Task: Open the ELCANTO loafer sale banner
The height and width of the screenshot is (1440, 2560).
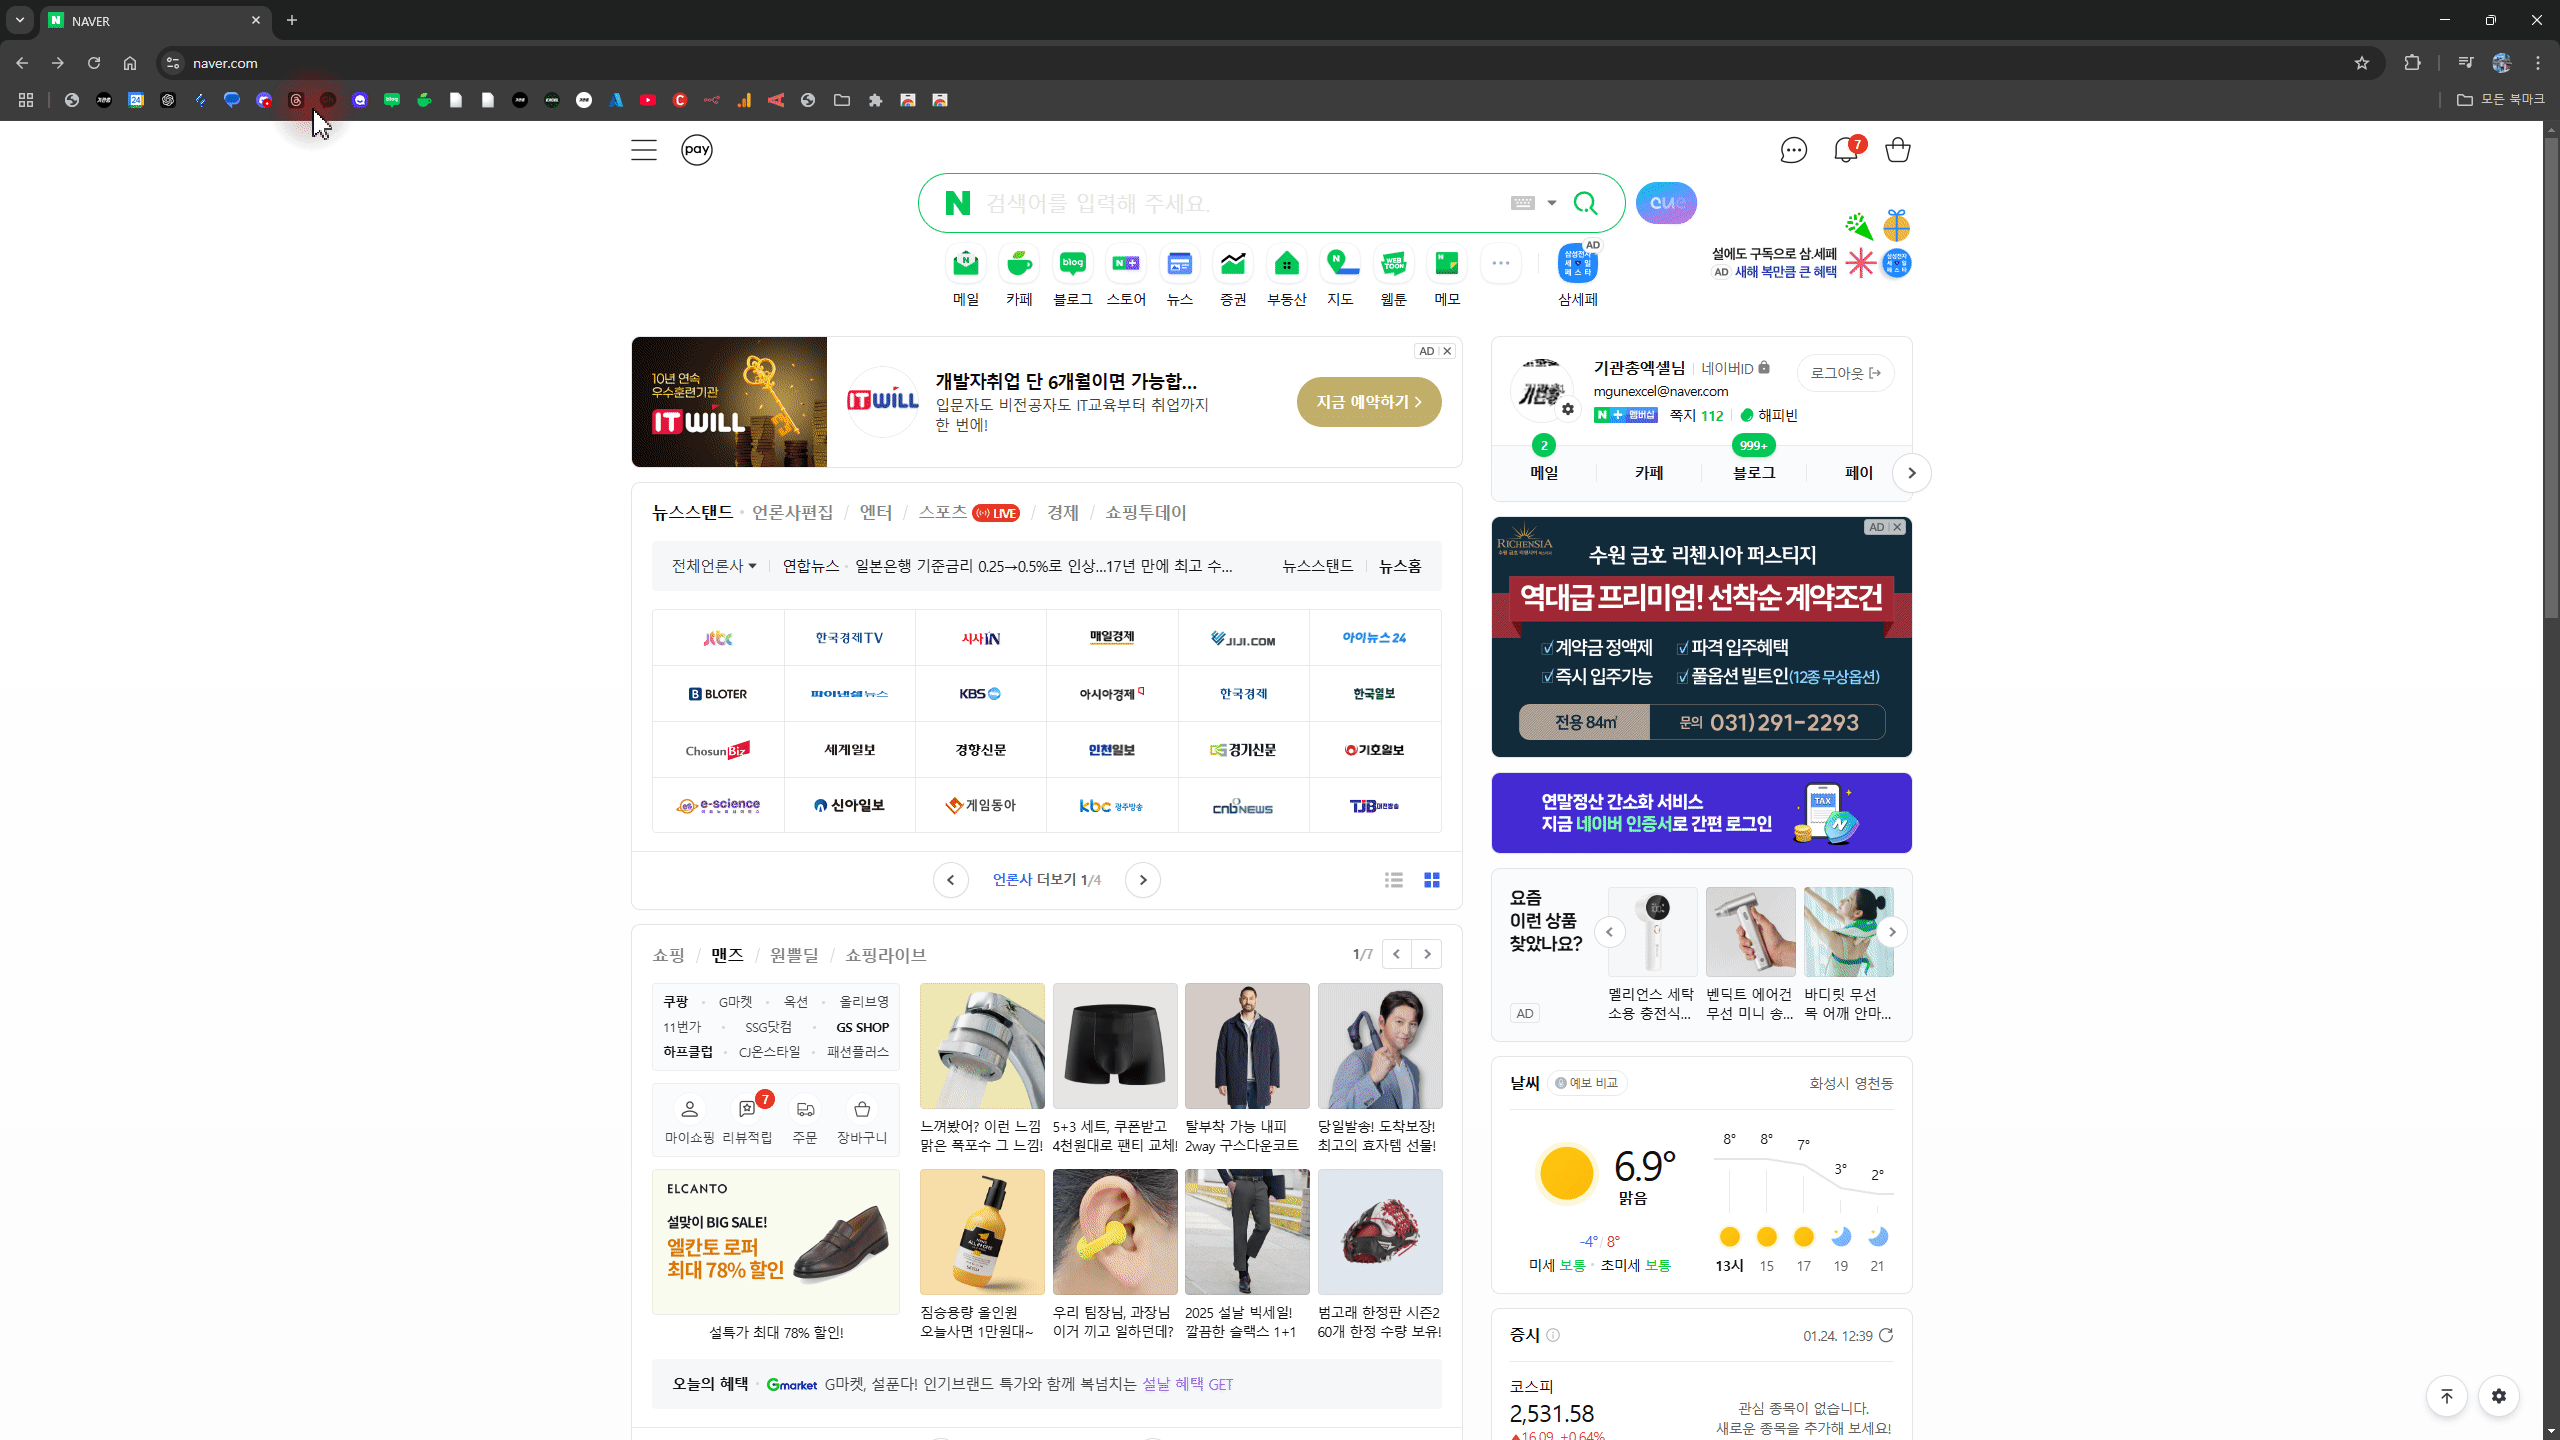Action: (x=776, y=1242)
